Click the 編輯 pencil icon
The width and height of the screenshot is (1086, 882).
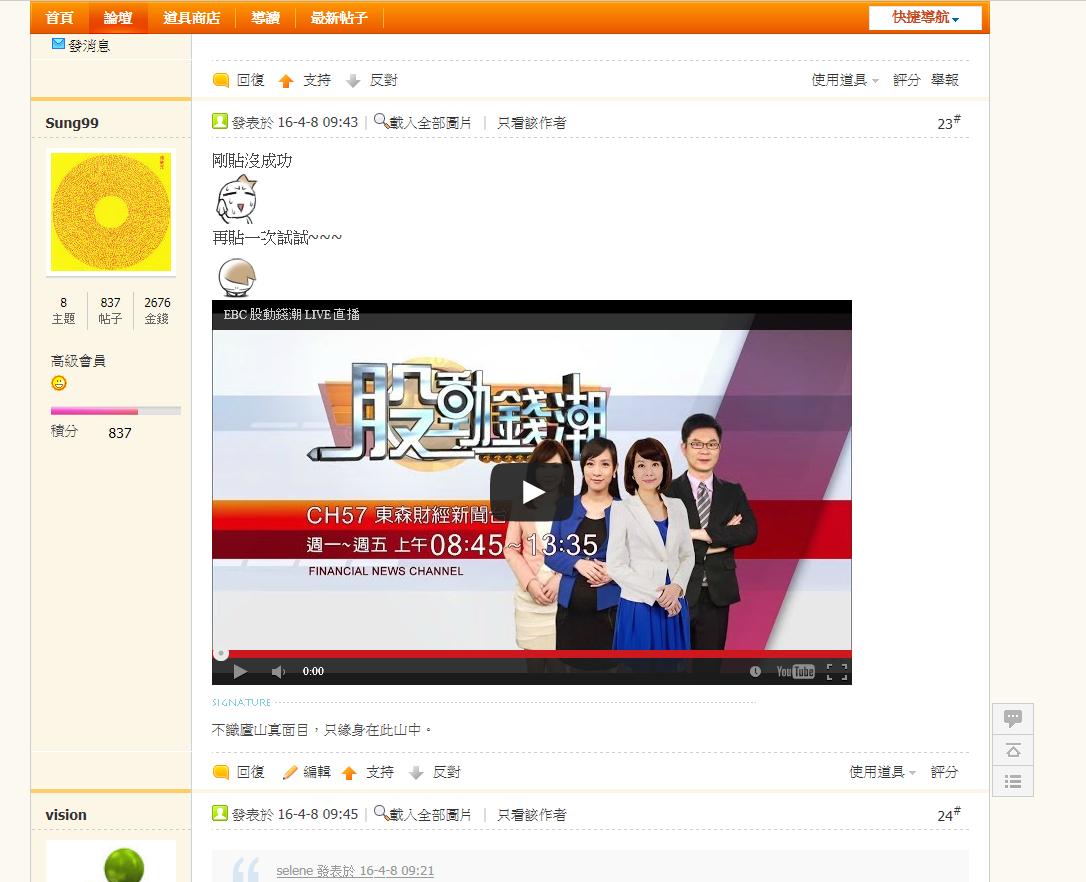click(290, 772)
